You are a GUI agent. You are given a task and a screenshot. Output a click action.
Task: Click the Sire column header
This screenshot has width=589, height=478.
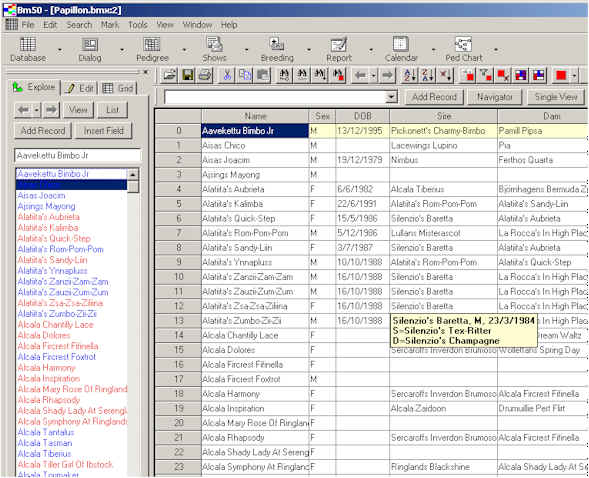(x=443, y=116)
